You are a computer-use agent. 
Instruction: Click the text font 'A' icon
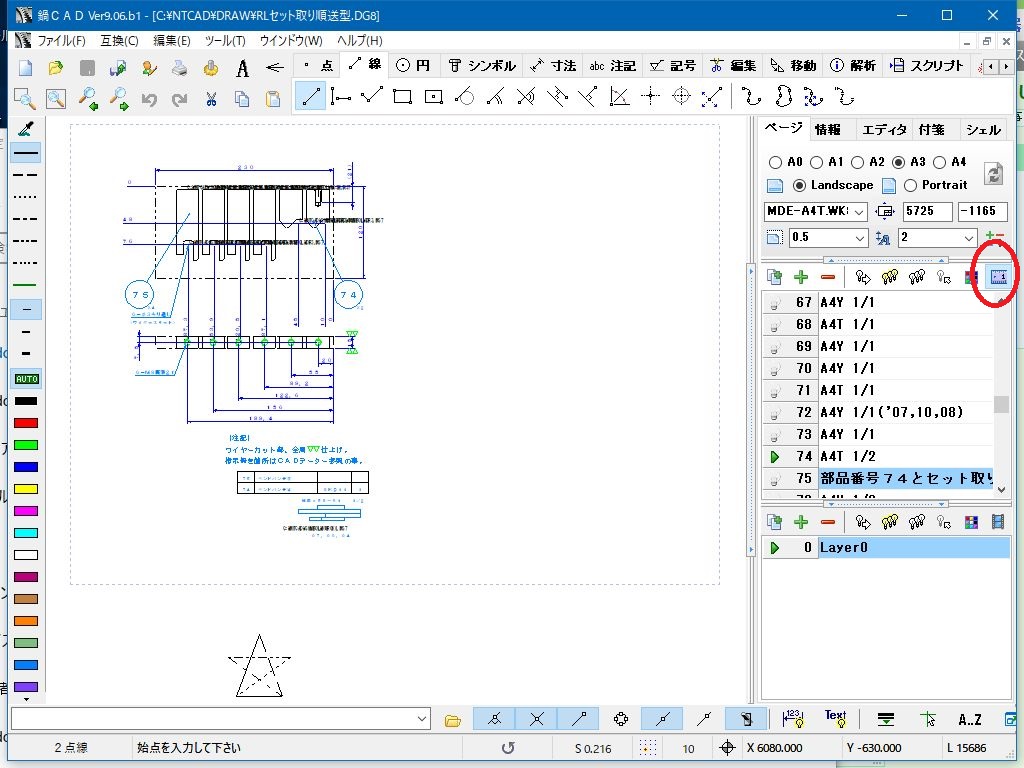point(242,67)
